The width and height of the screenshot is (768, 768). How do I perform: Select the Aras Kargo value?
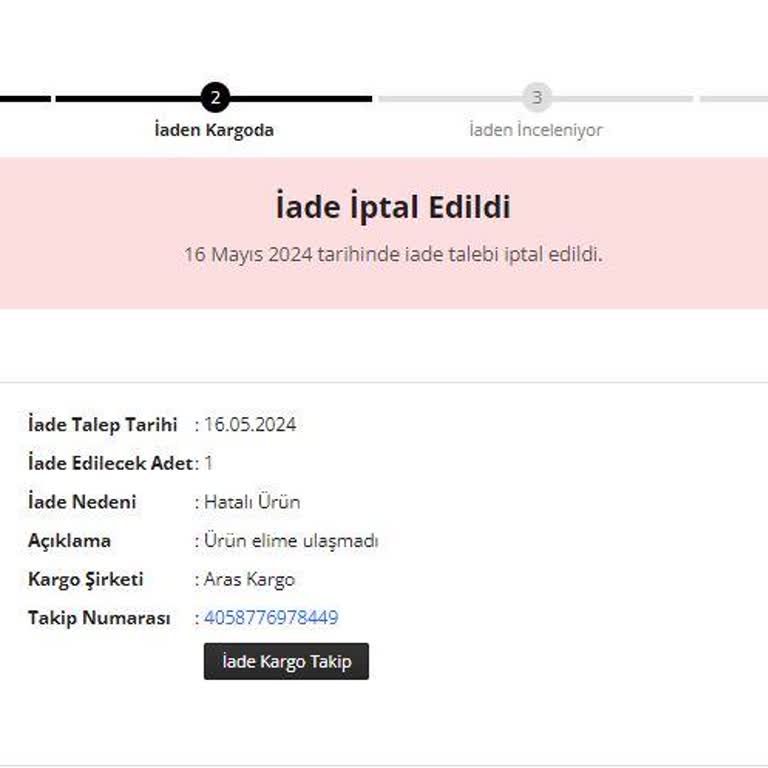(249, 579)
